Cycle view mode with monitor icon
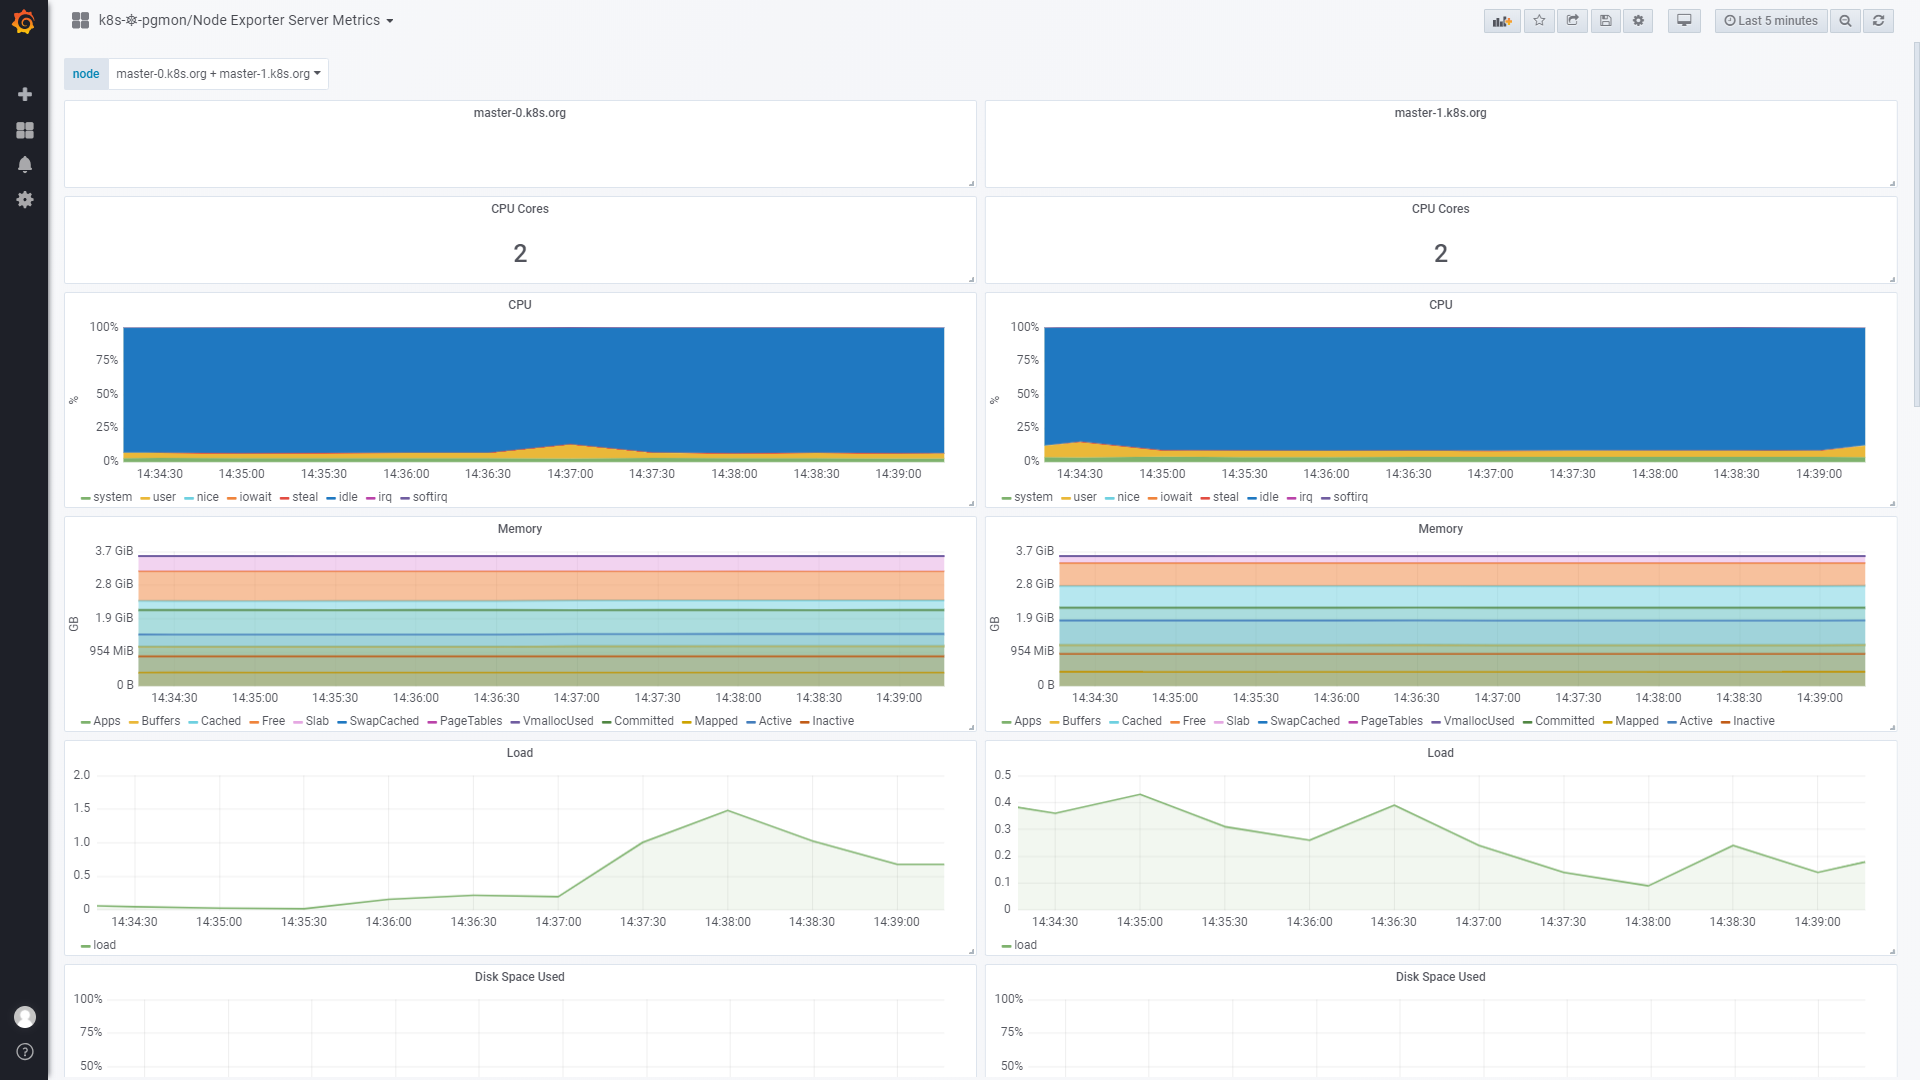The width and height of the screenshot is (1920, 1080). pyautogui.click(x=1684, y=21)
